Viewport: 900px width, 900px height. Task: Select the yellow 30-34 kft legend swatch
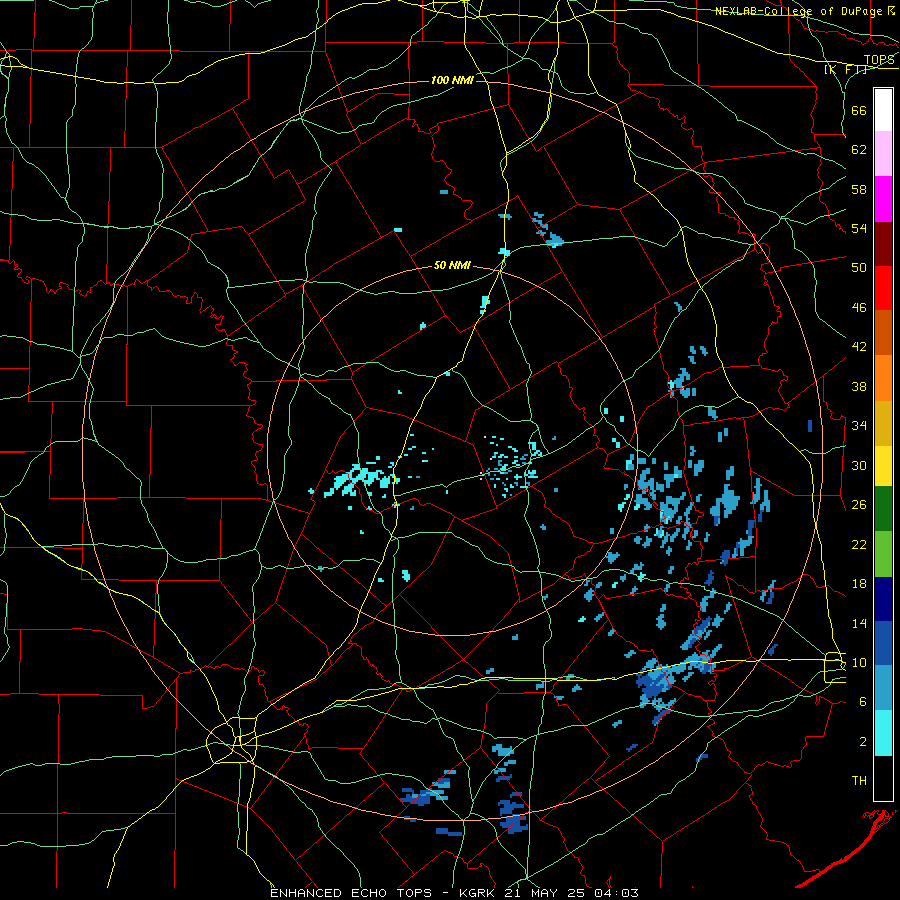[x=883, y=466]
